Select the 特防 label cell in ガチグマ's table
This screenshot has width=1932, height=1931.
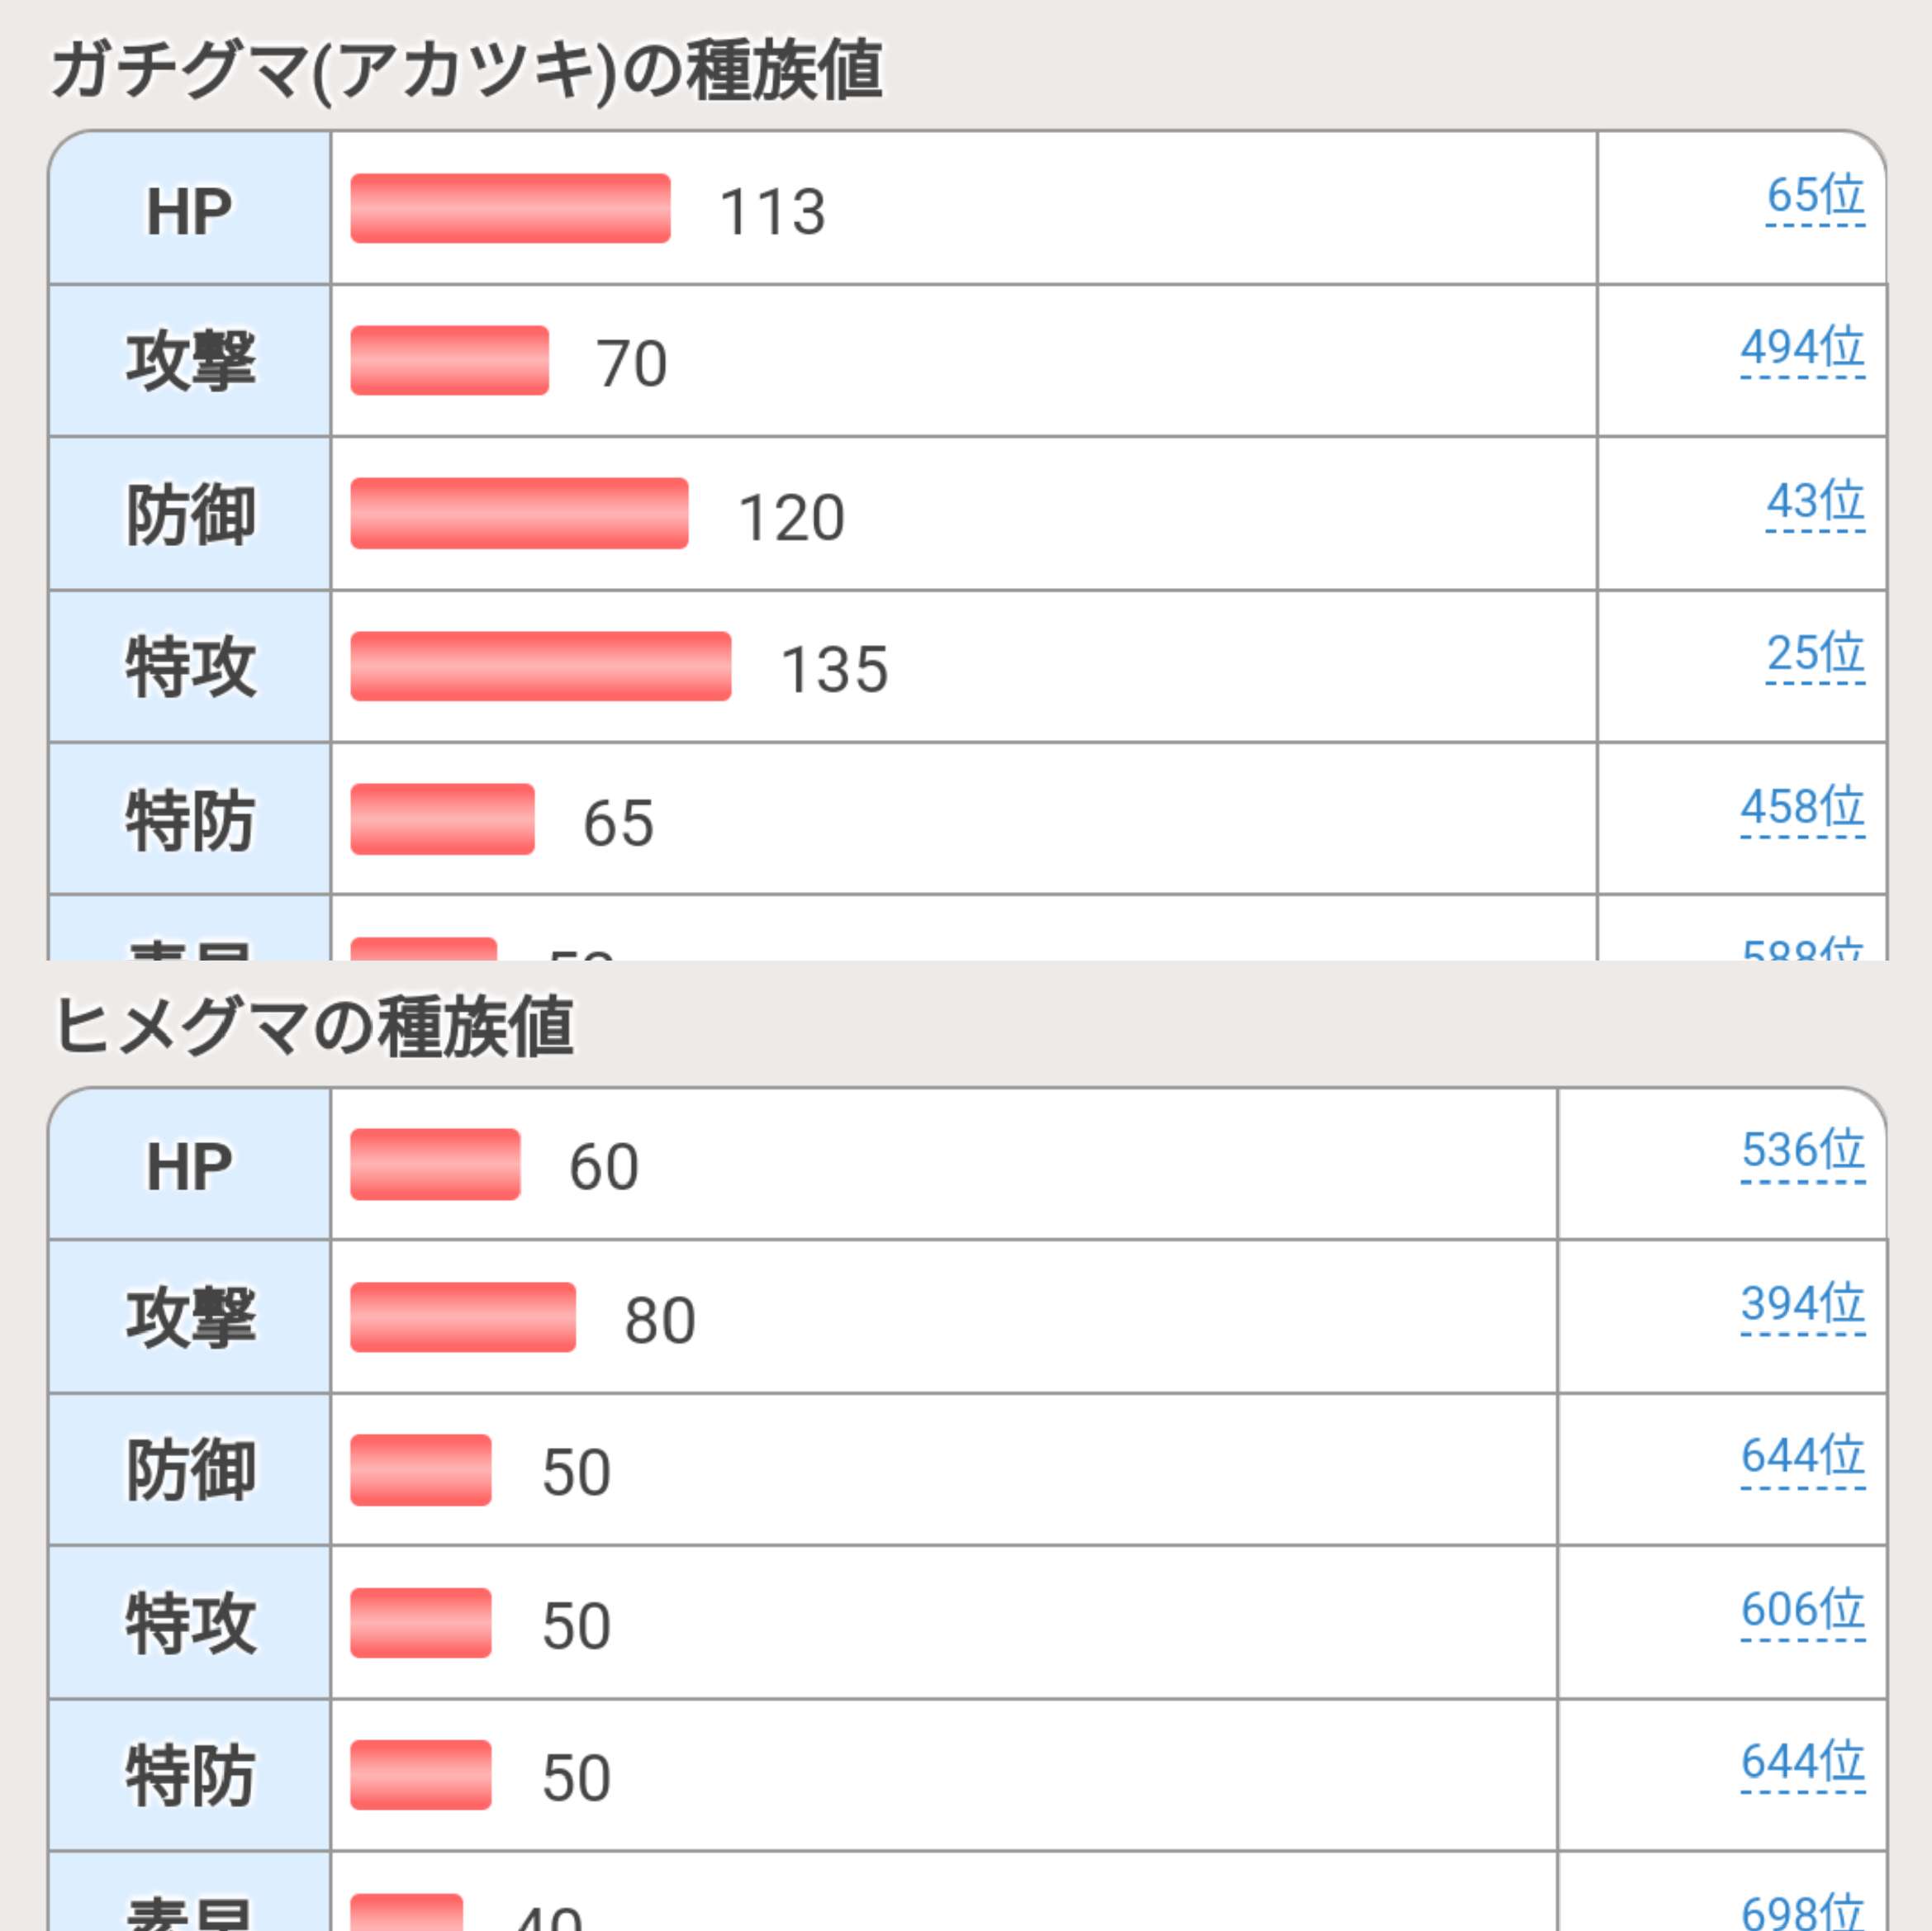tap(190, 820)
